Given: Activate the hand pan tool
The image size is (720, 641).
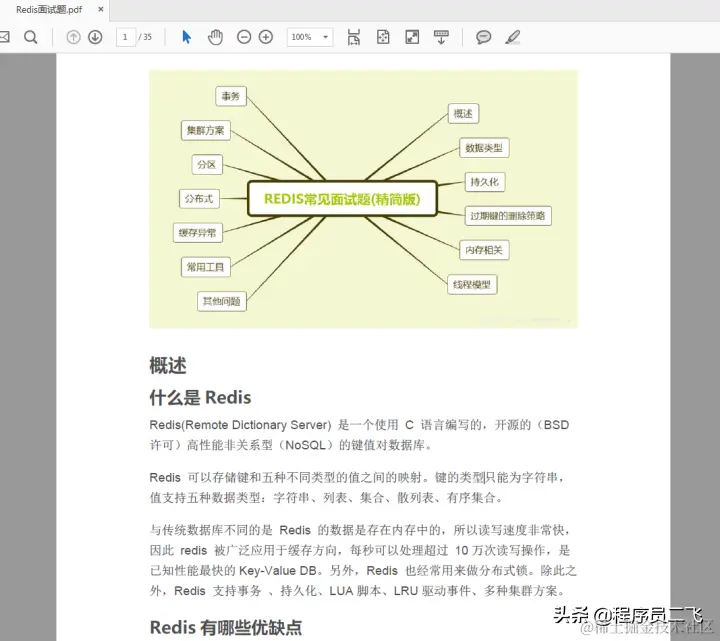Looking at the screenshot, I should [215, 37].
